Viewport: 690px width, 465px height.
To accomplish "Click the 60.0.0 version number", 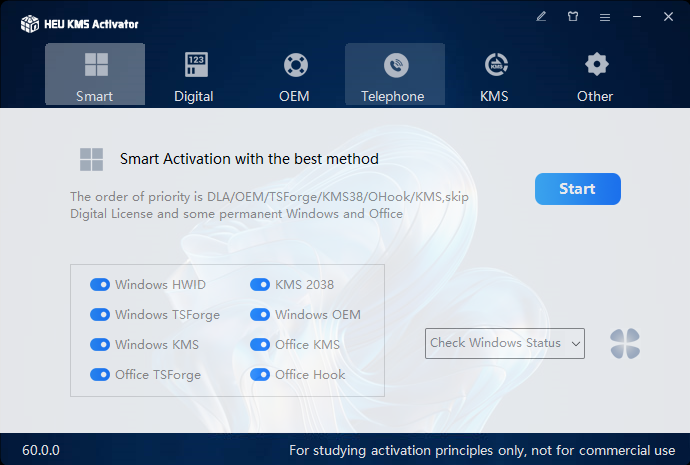I will [41, 450].
